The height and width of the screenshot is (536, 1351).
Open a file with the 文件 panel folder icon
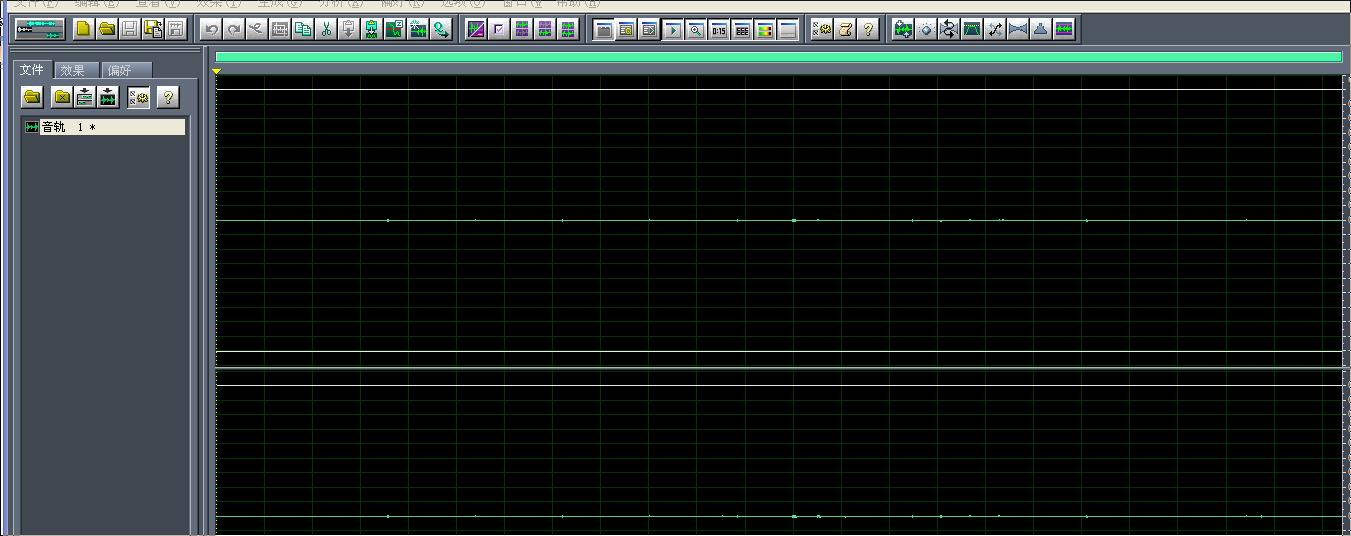click(33, 97)
